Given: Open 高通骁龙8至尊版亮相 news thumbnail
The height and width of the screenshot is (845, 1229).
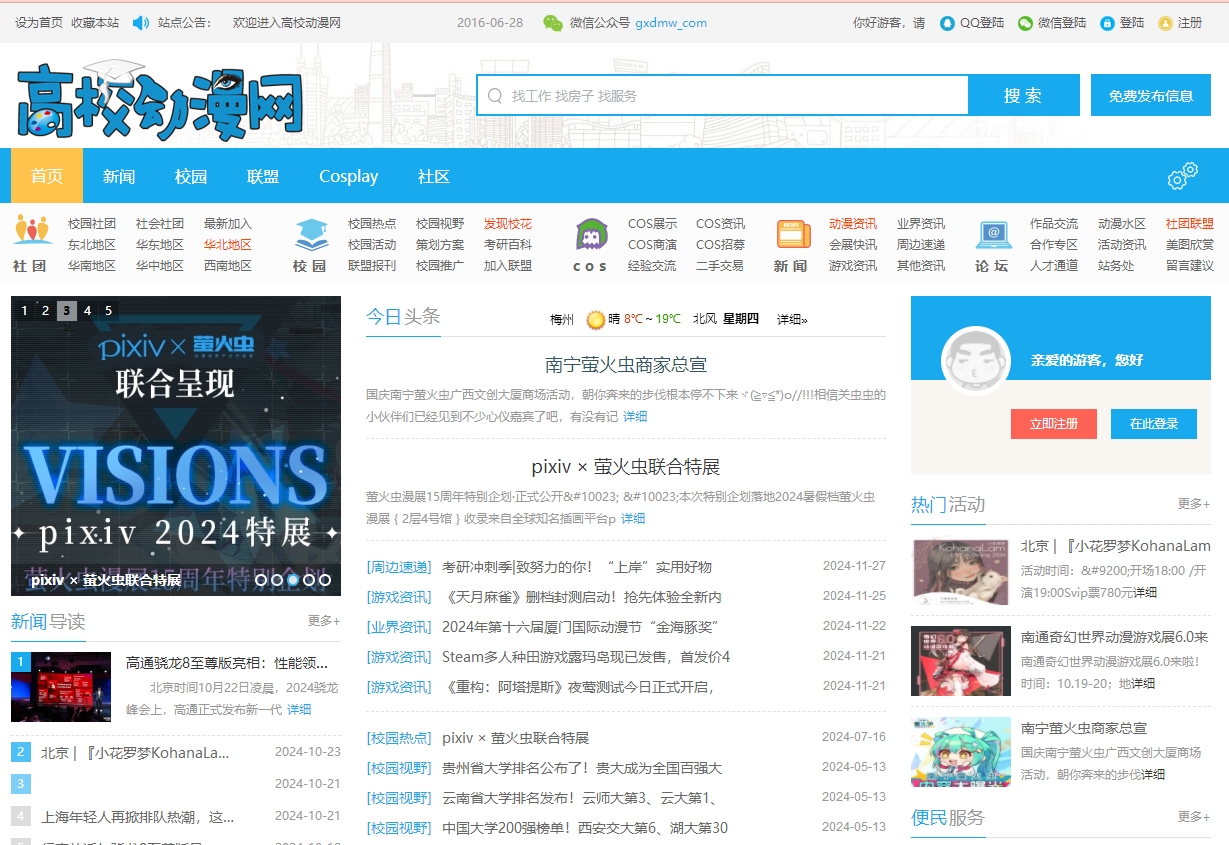Looking at the screenshot, I should click(x=61, y=687).
